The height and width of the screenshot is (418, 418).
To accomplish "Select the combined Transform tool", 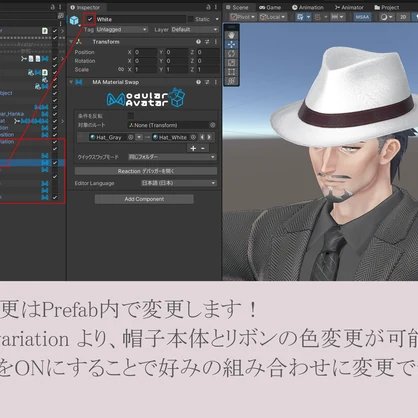I will 231,80.
